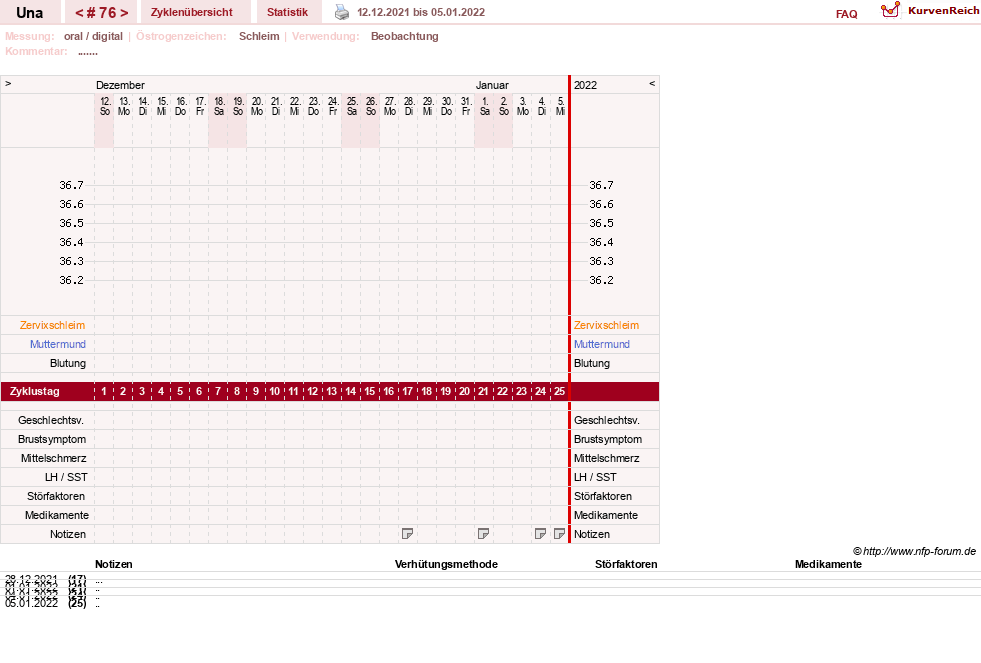Select the Una user tab
The height and width of the screenshot is (663, 981).
29,13
